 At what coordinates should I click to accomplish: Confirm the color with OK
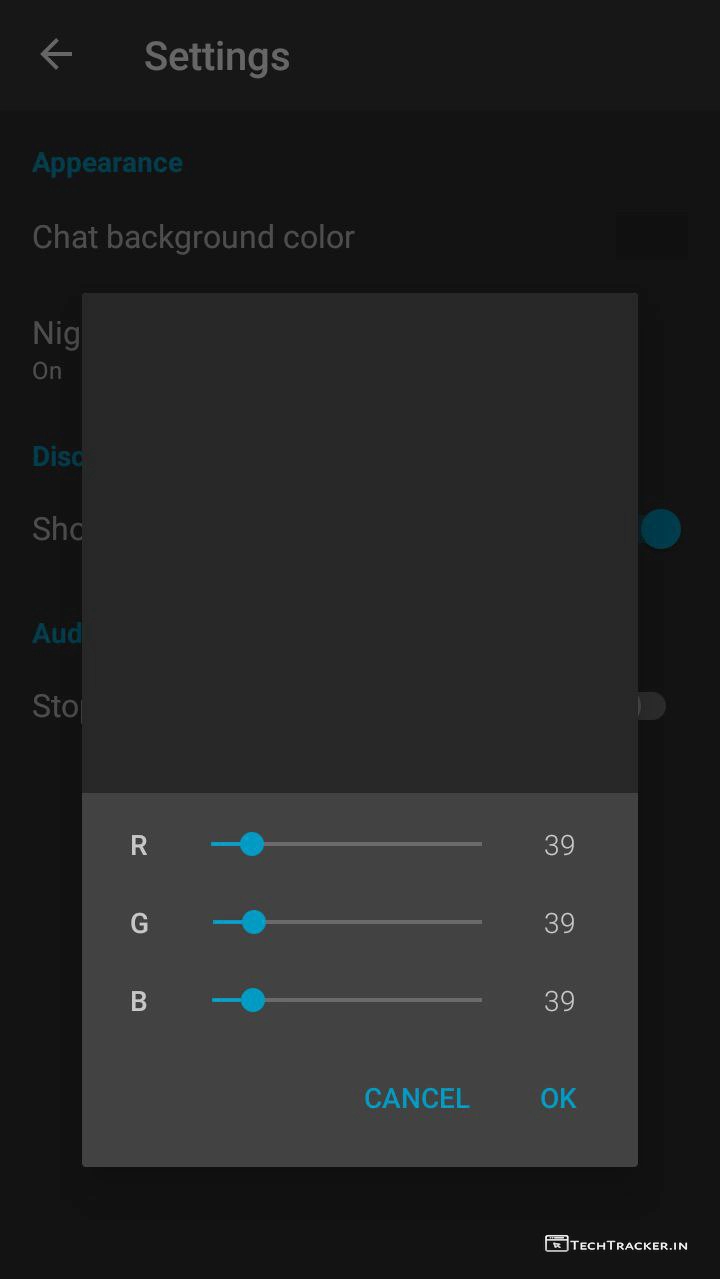[x=558, y=1098]
